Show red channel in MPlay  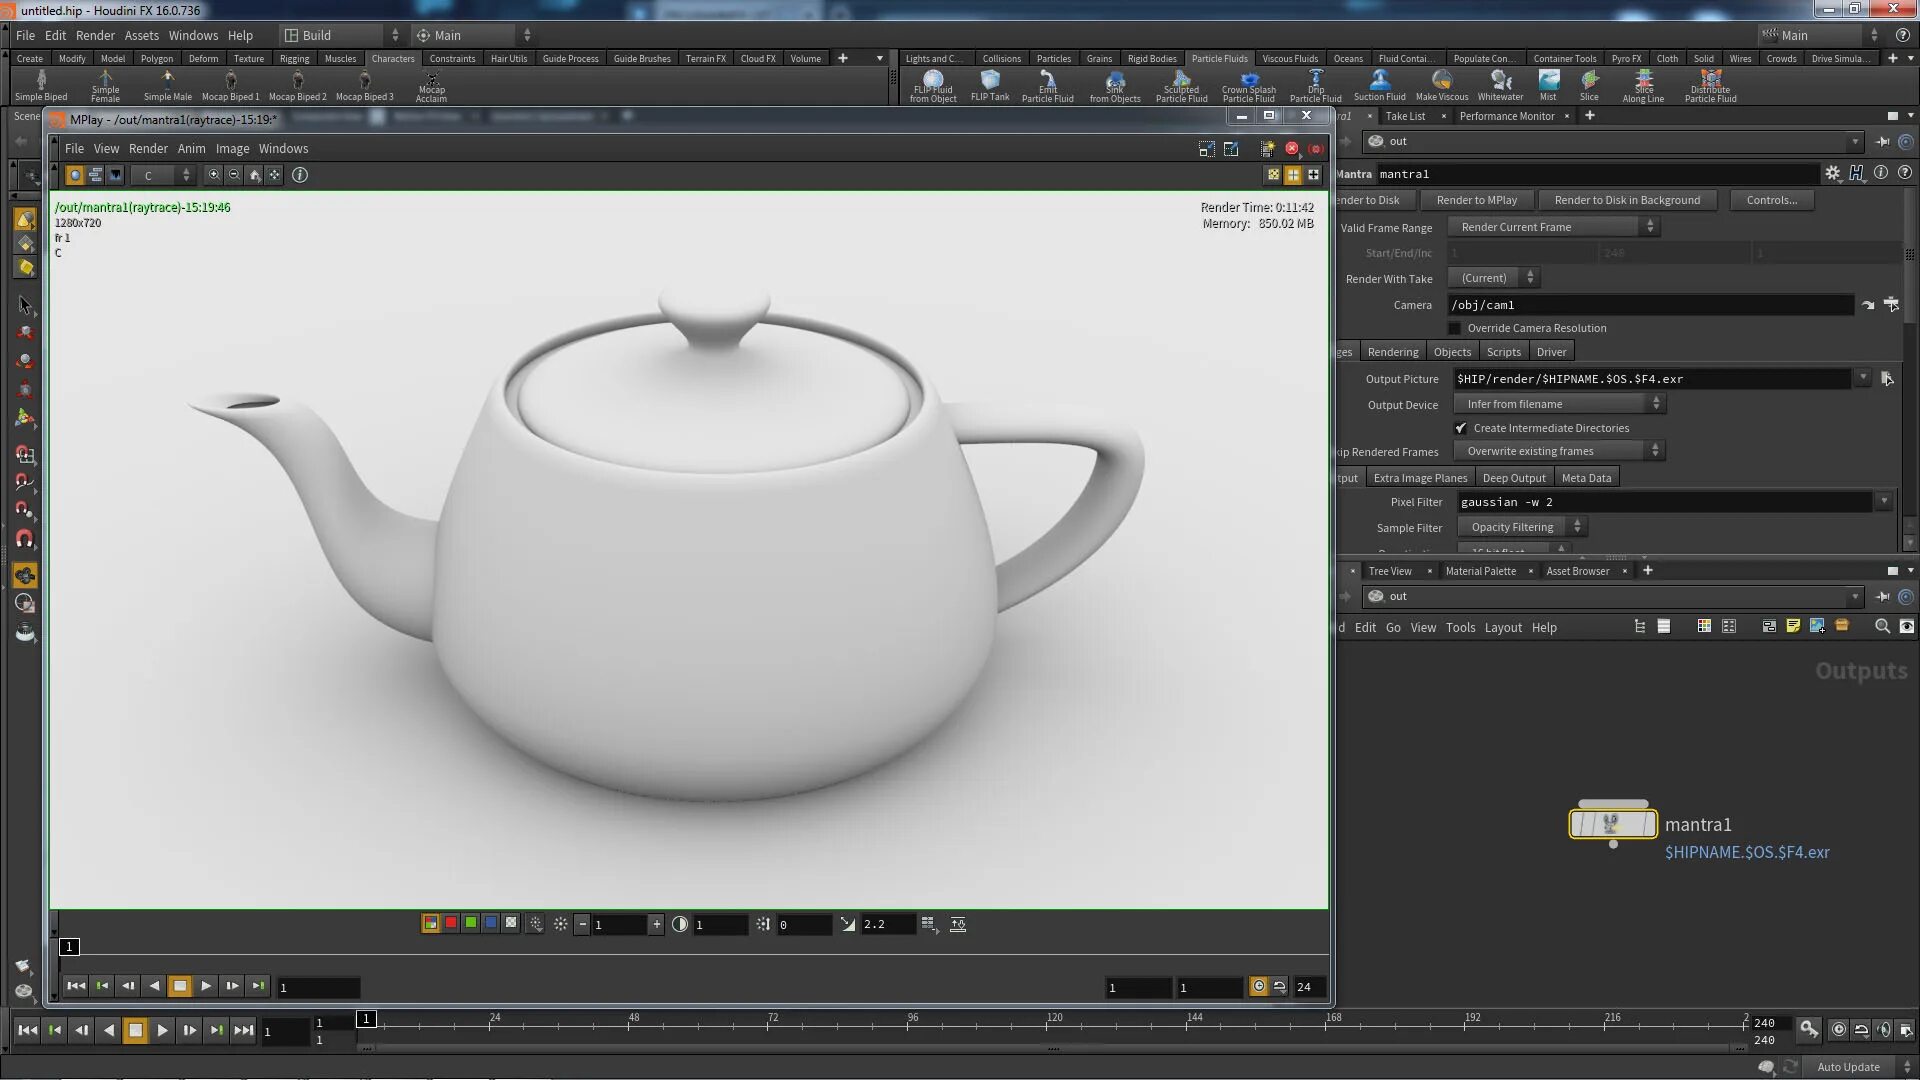click(451, 923)
